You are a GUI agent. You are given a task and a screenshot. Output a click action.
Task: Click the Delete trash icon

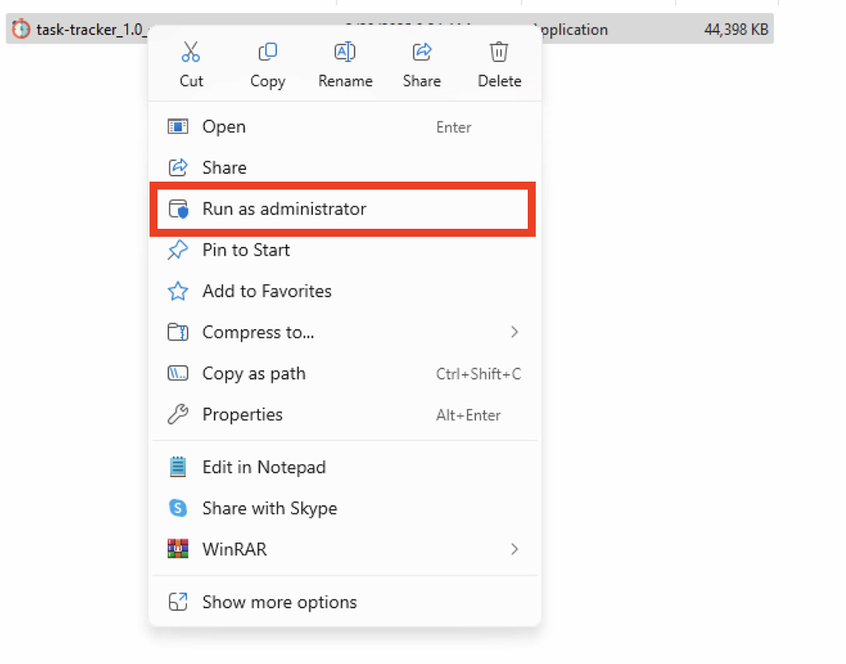click(499, 52)
